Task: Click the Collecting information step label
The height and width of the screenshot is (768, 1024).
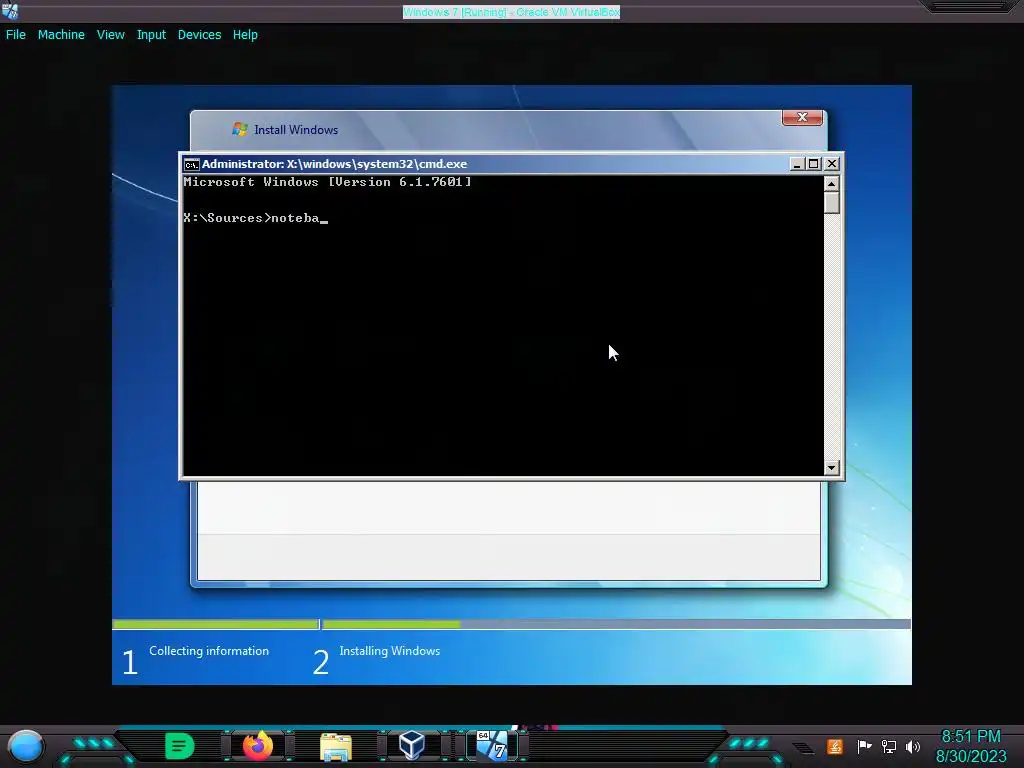Action: 209,650
